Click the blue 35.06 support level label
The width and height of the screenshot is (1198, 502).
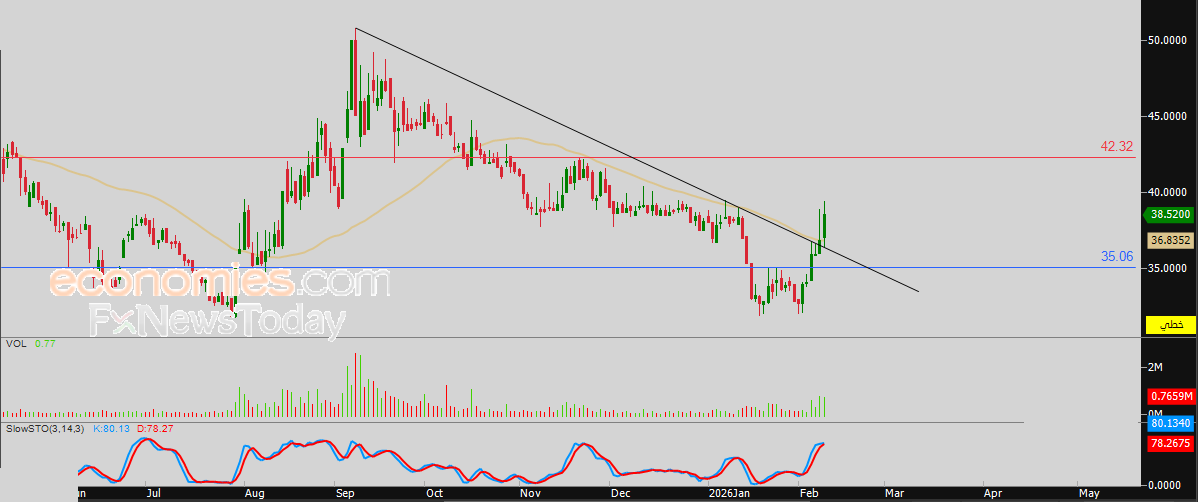coord(1116,257)
